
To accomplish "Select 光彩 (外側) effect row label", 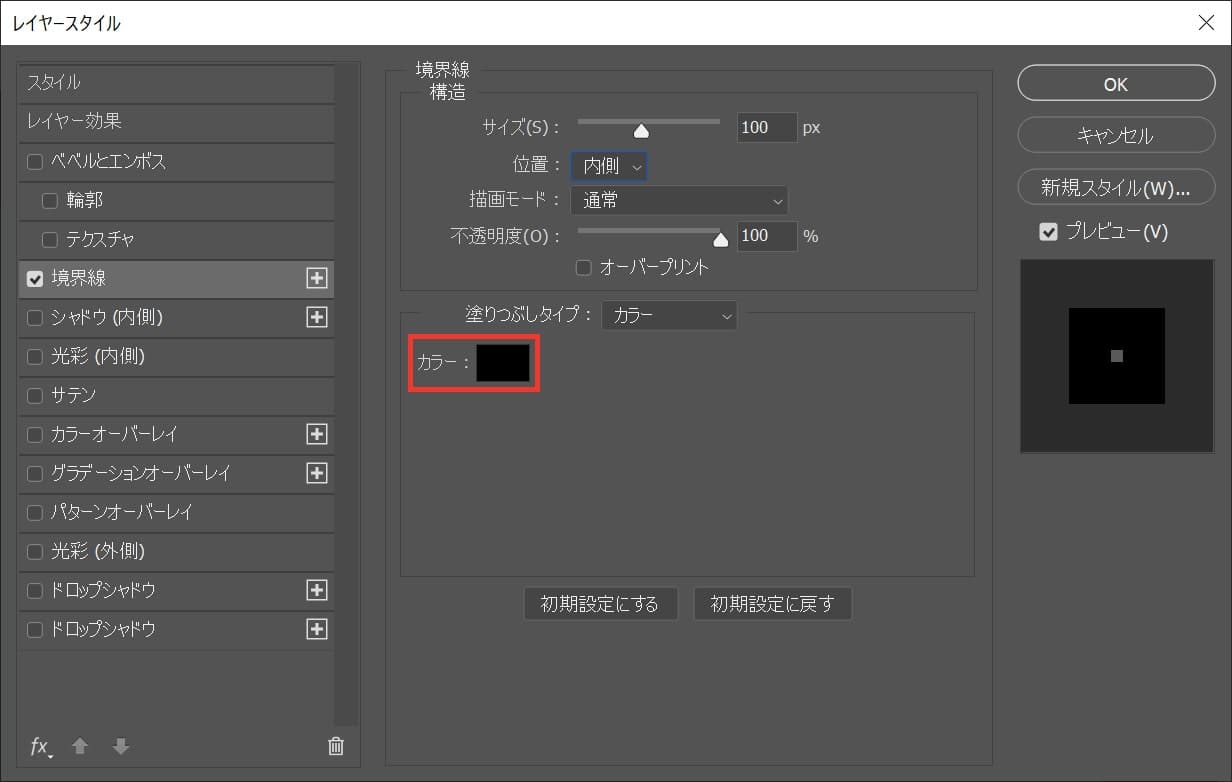I will (x=98, y=551).
